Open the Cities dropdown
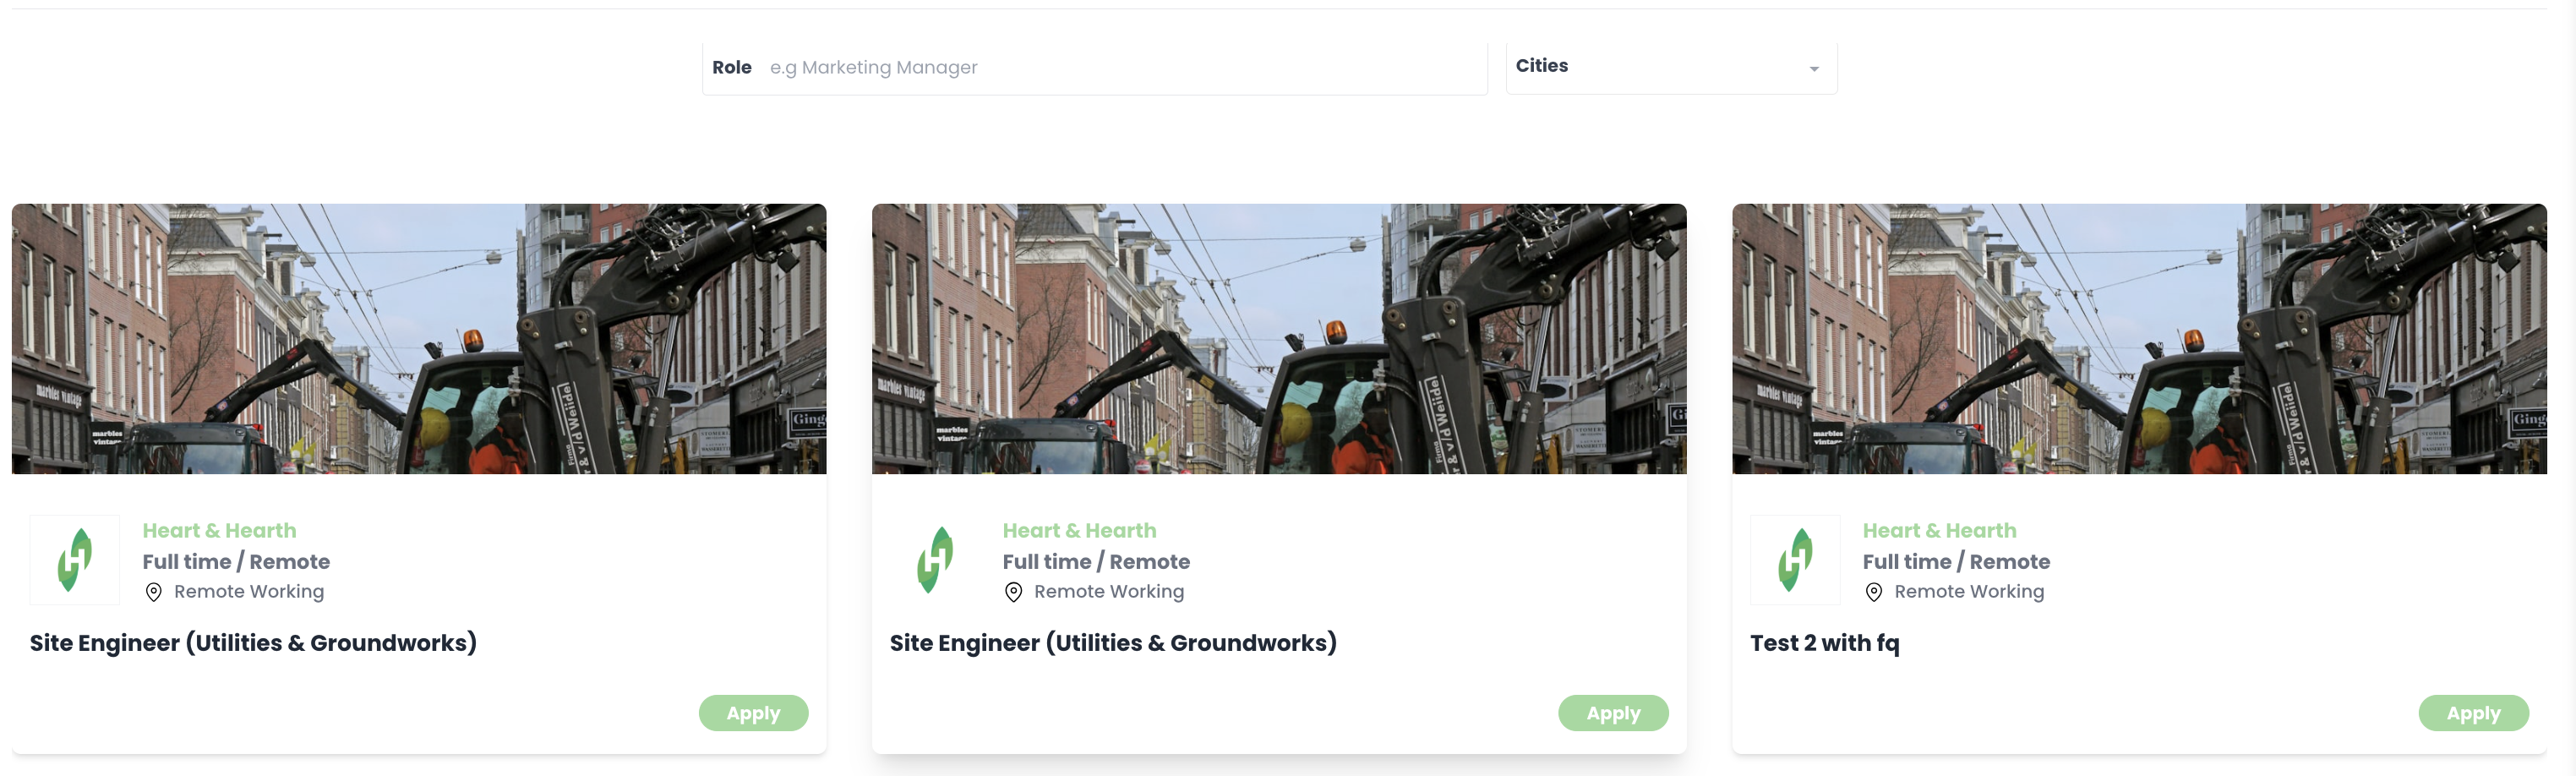The image size is (2576, 776). tap(1671, 67)
